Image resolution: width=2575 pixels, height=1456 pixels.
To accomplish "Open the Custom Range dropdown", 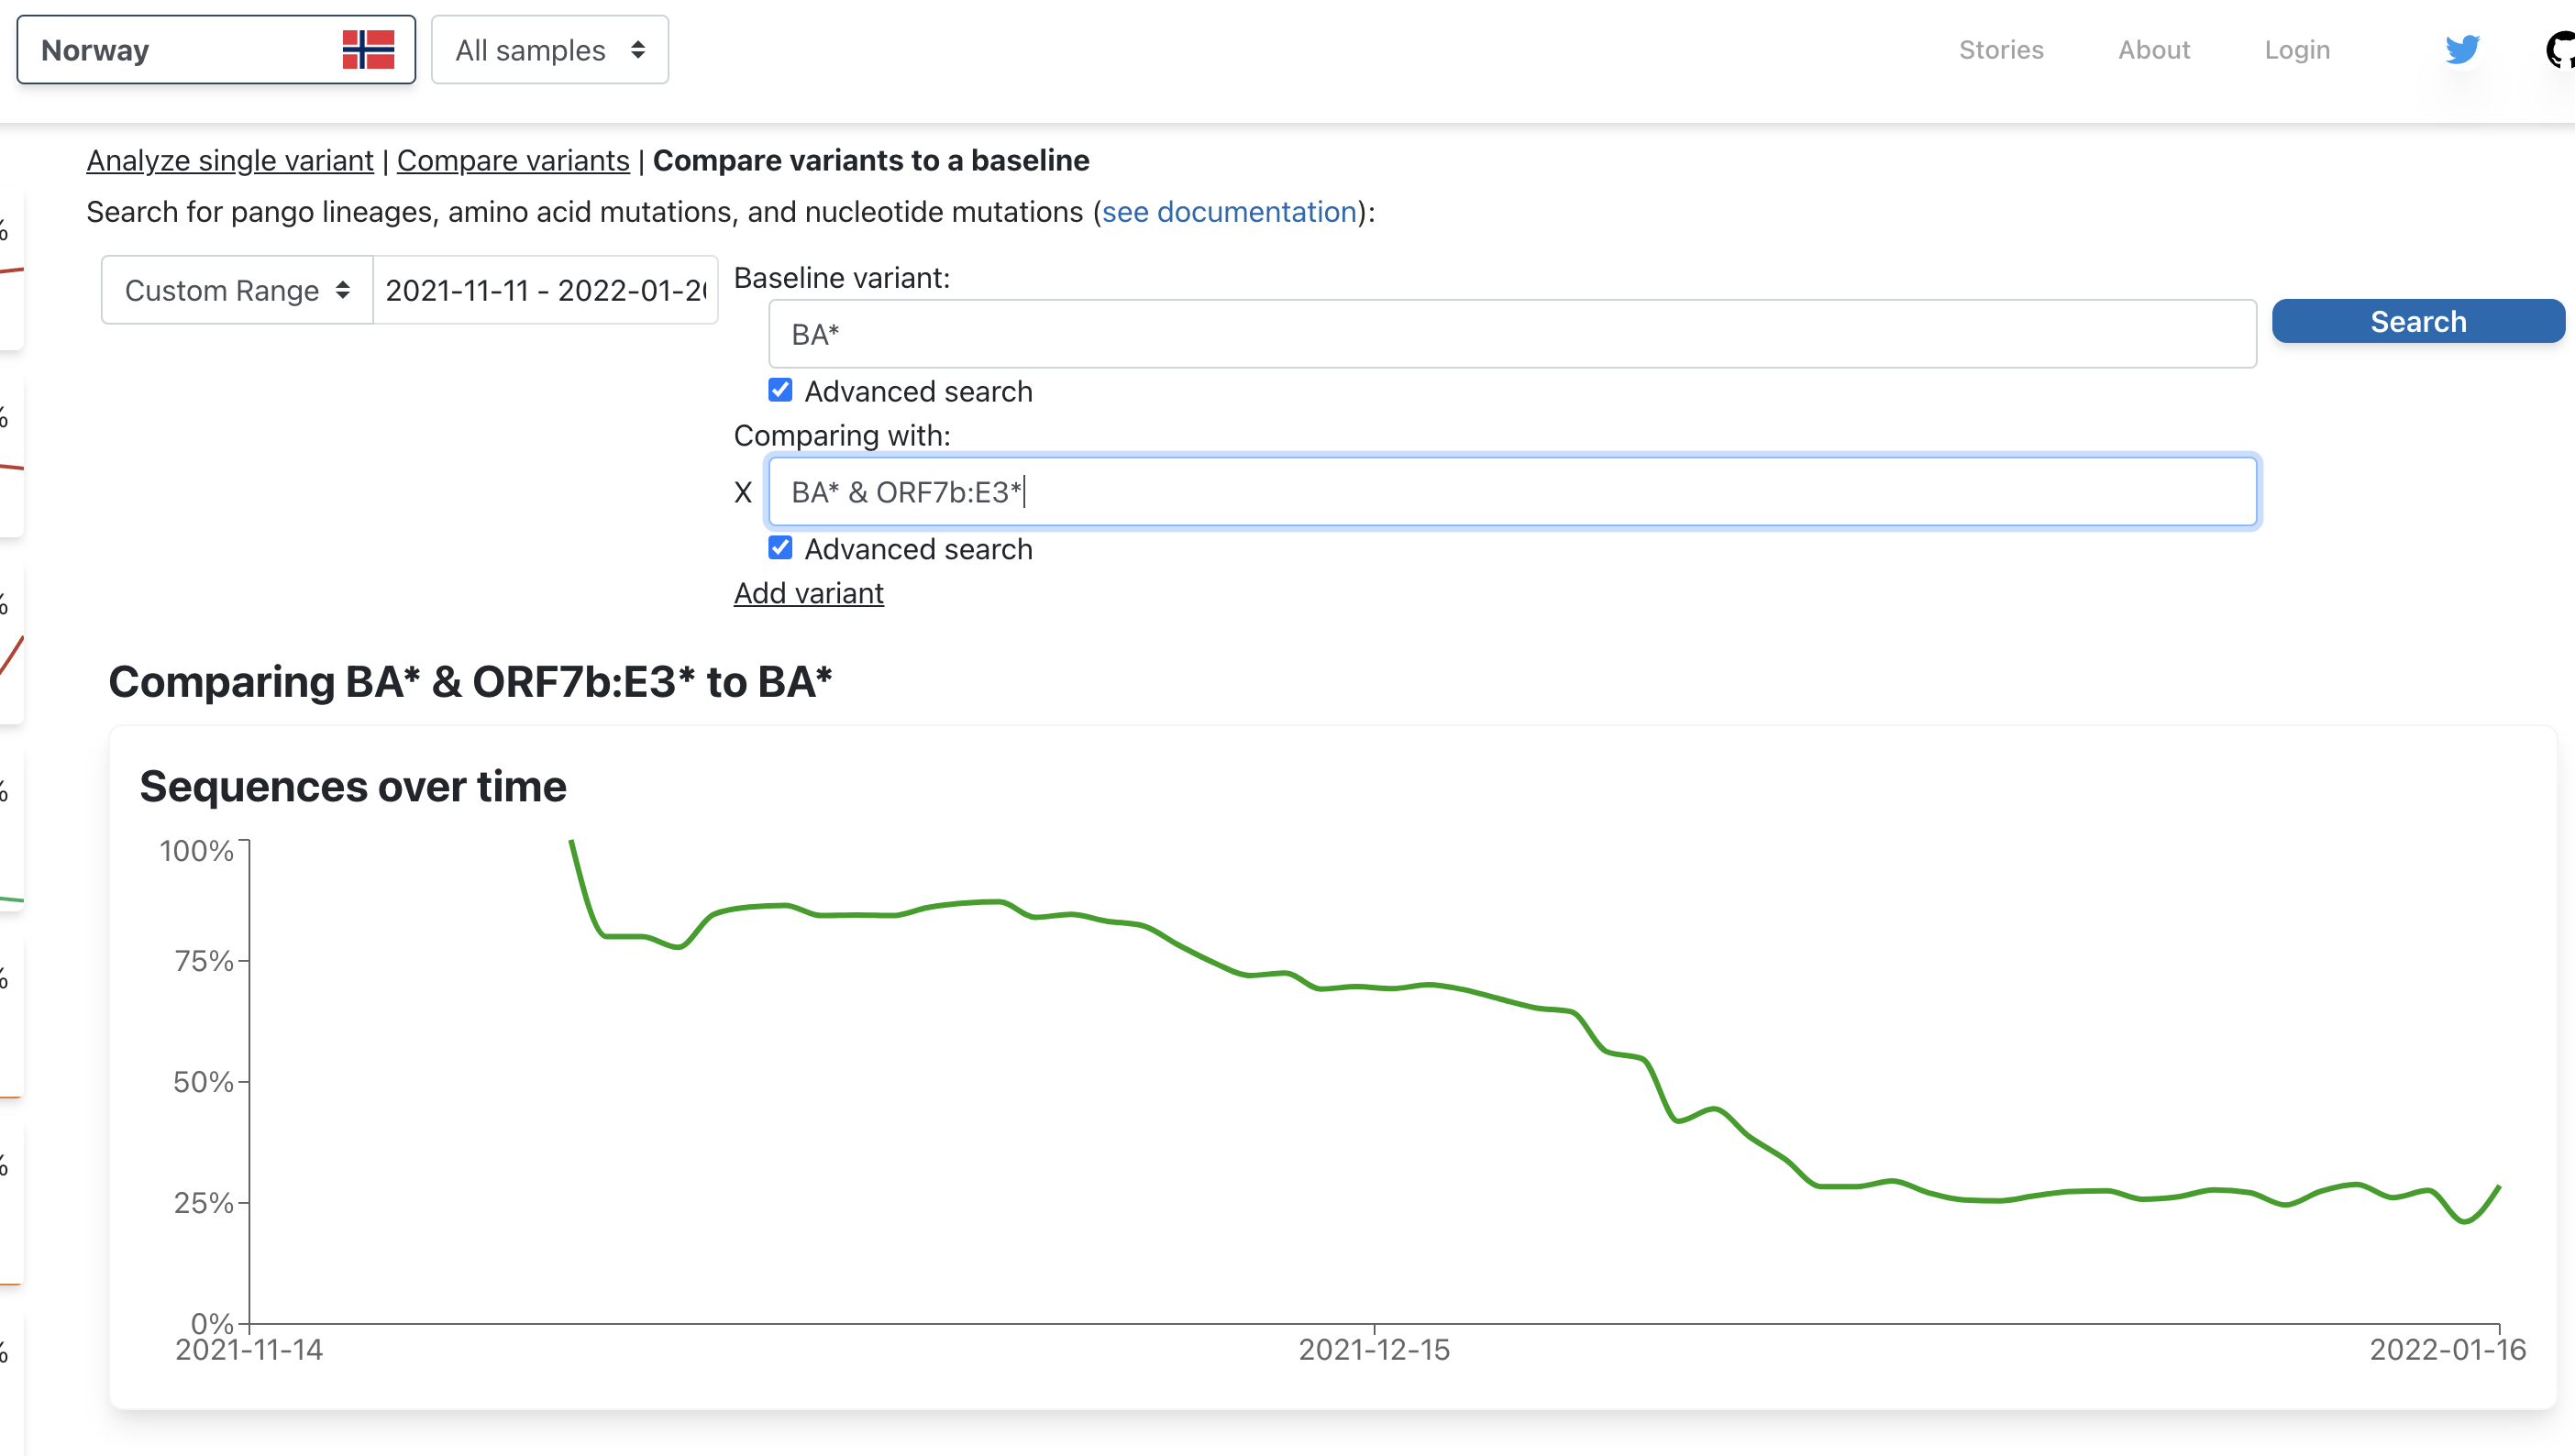I will (222, 290).
